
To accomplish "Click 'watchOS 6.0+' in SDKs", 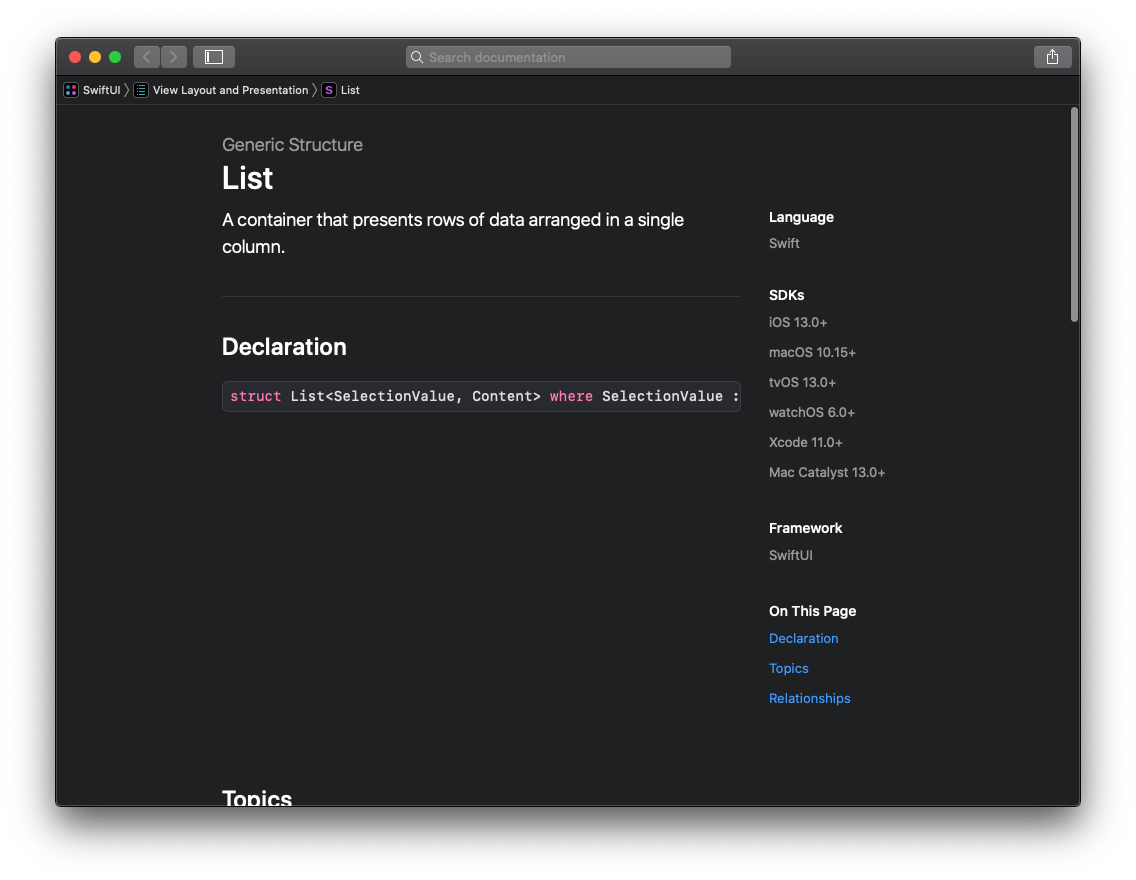I will pos(811,412).
